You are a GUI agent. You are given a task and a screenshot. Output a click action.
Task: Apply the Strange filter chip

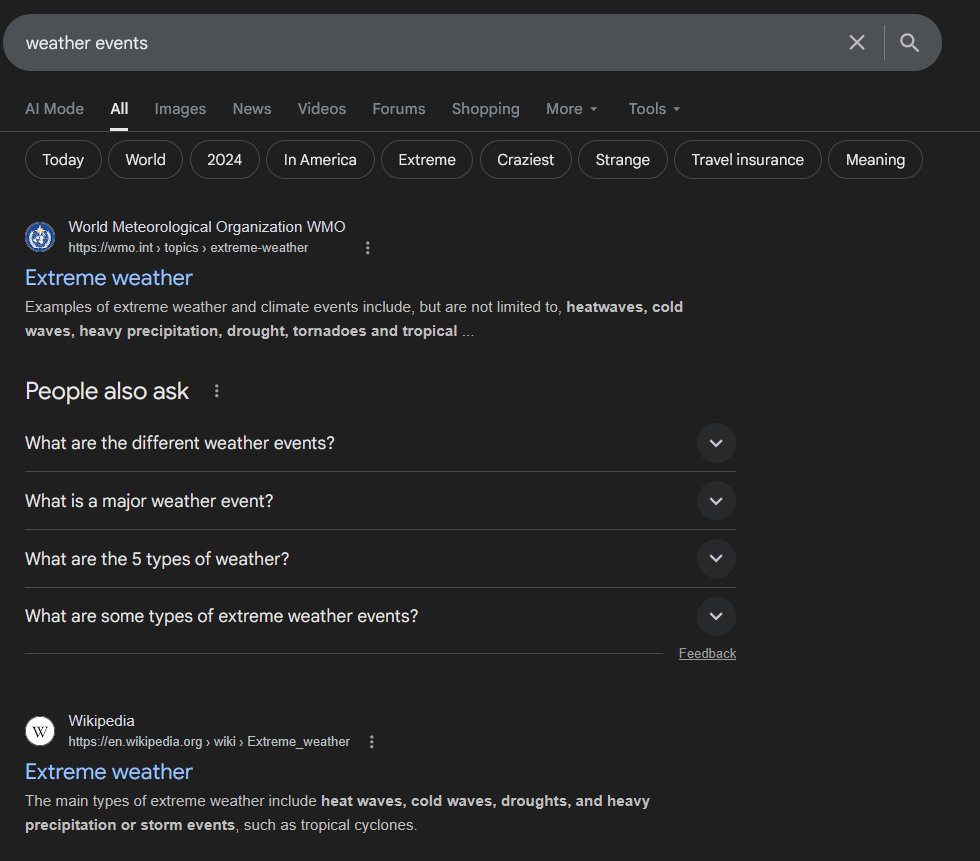tap(622, 160)
